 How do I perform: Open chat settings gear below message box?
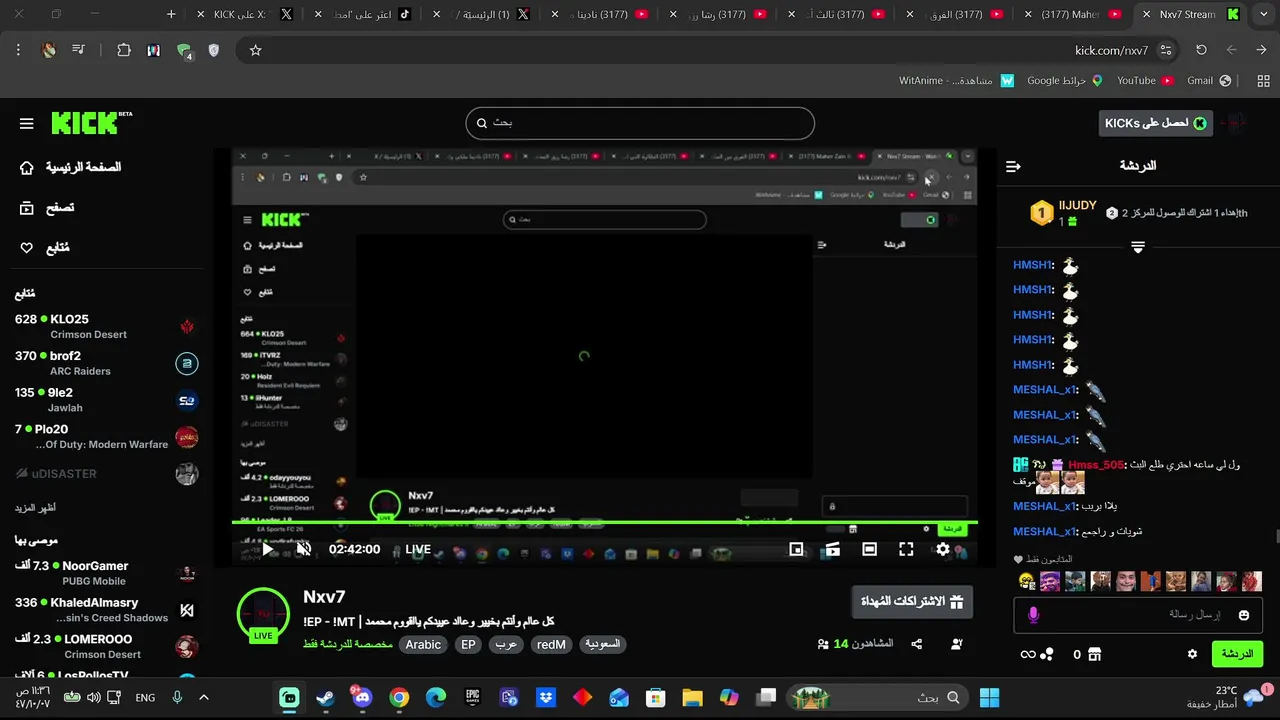[x=1192, y=654]
